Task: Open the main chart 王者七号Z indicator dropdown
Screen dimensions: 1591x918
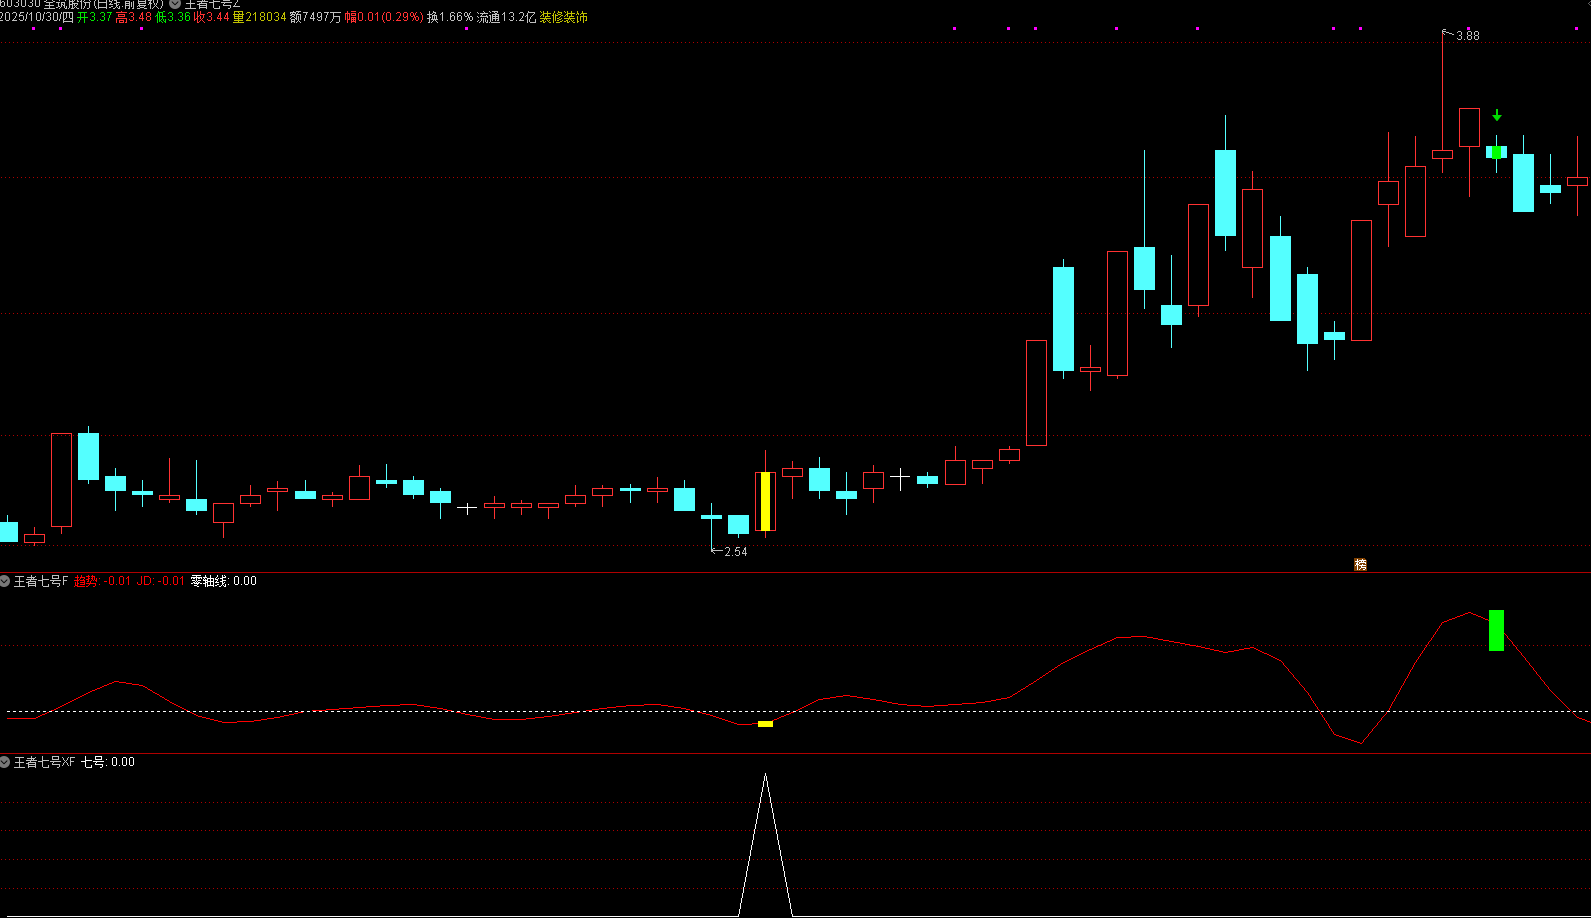Action: pyautogui.click(x=175, y=4)
